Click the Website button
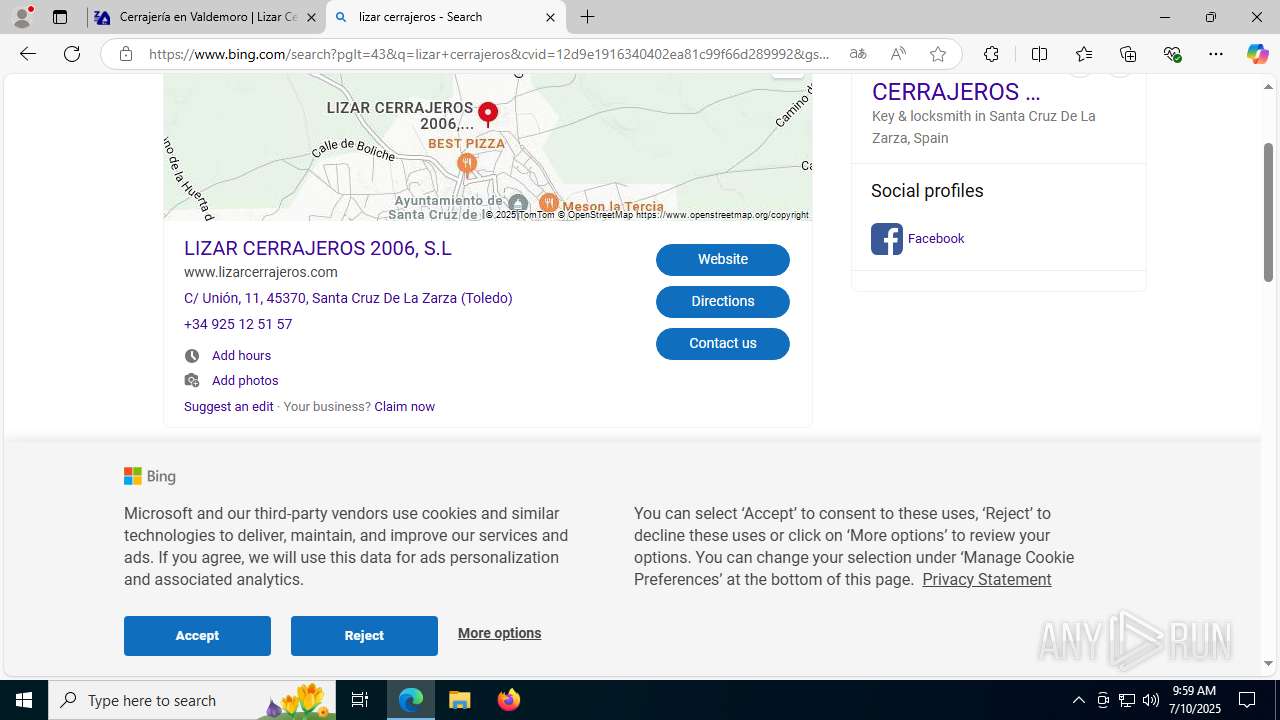The width and height of the screenshot is (1280, 720). tap(723, 260)
